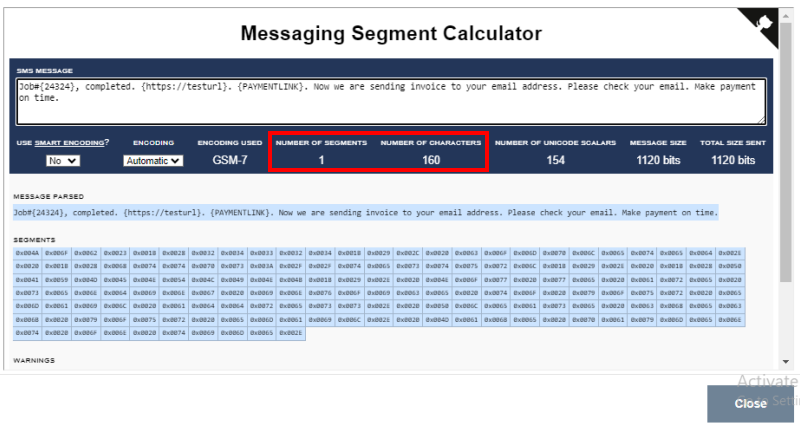Click the number of characters value 160
This screenshot has width=800, height=429.
coord(431,160)
